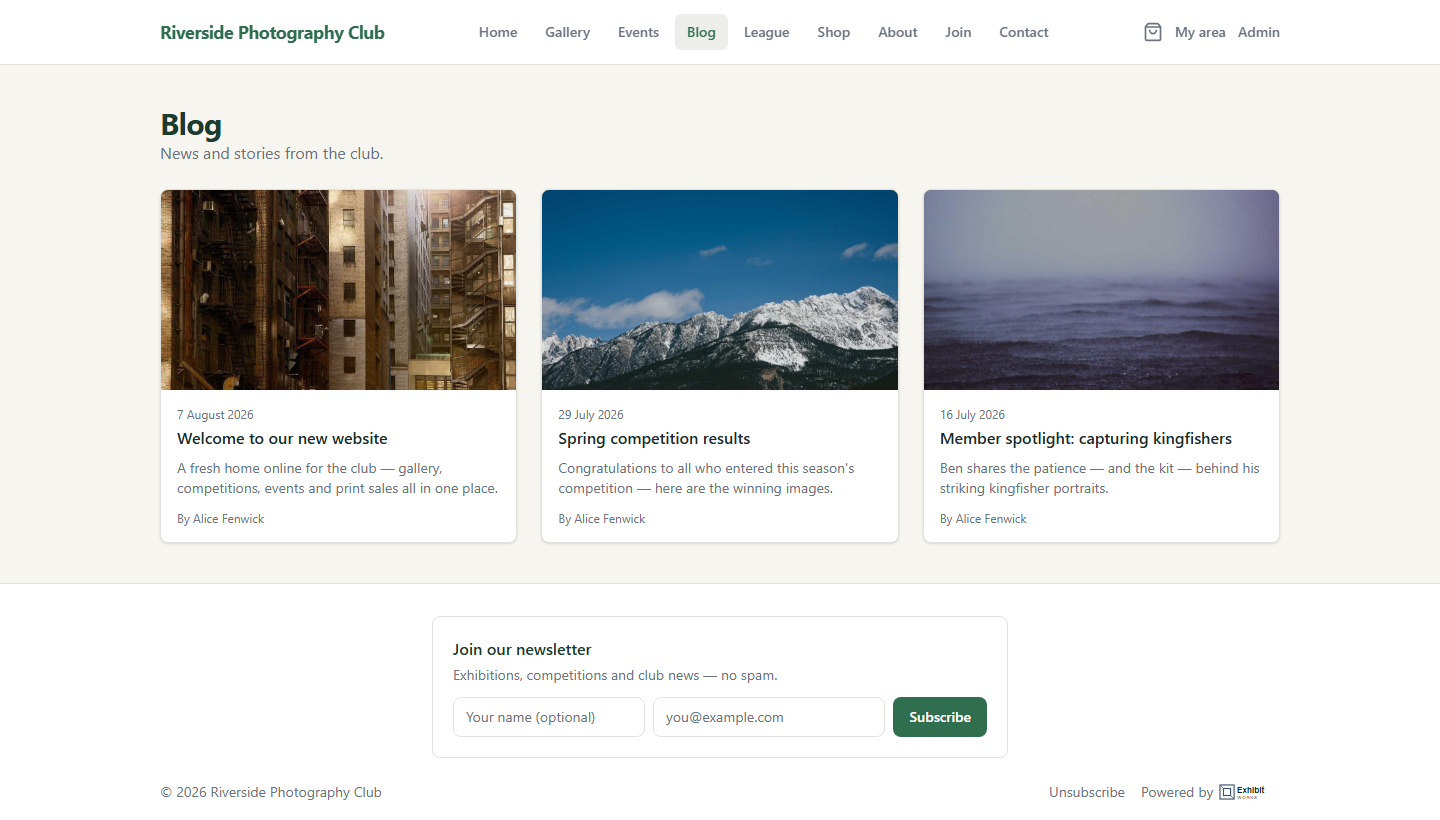Screen dimensions: 1440x820
Task: Click the '16 July 2026' date
Action: [972, 414]
